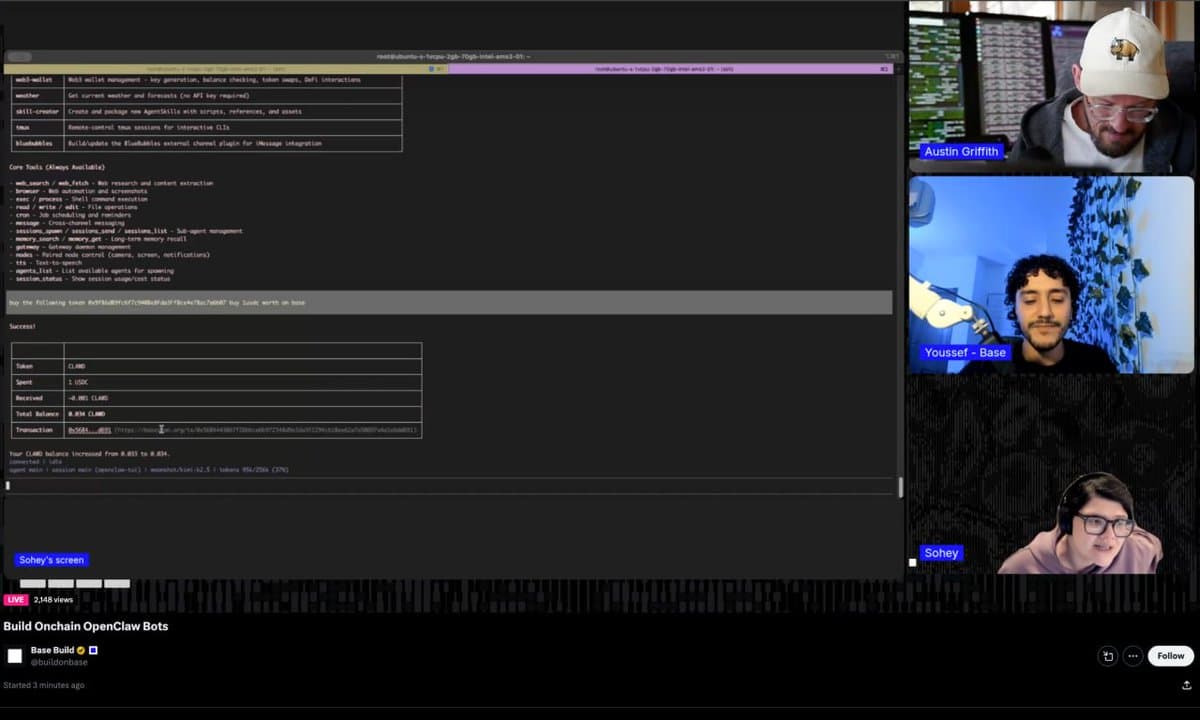Click the pink LIVE indicator badge
Viewport: 1200px width, 720px height.
[15, 600]
